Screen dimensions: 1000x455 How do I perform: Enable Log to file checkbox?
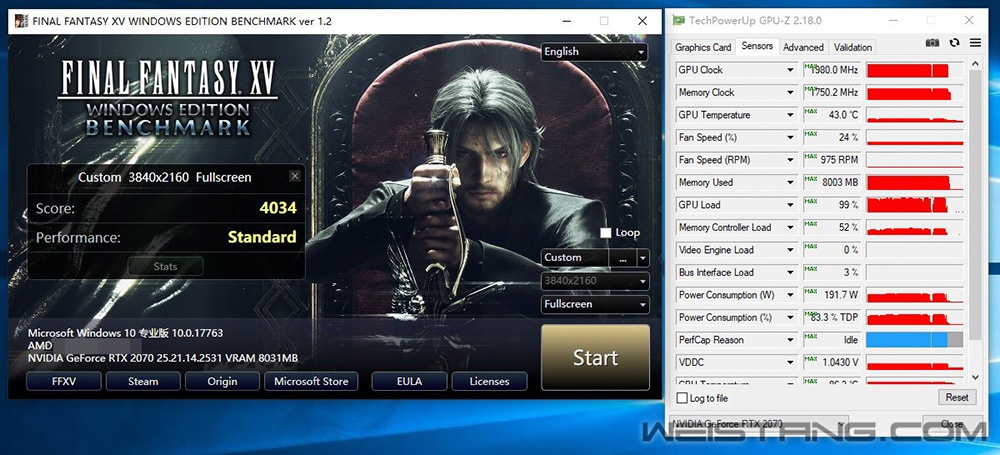682,398
